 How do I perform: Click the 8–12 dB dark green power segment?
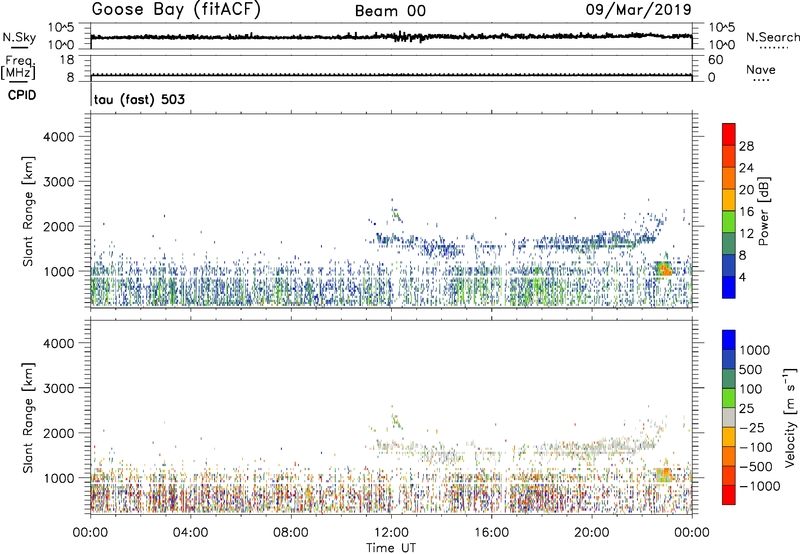(x=729, y=244)
